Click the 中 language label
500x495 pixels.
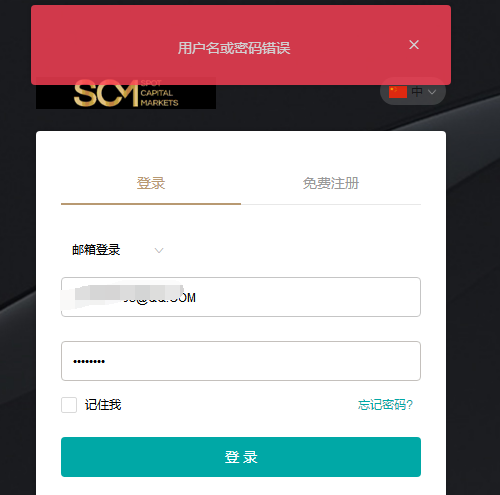(x=417, y=92)
